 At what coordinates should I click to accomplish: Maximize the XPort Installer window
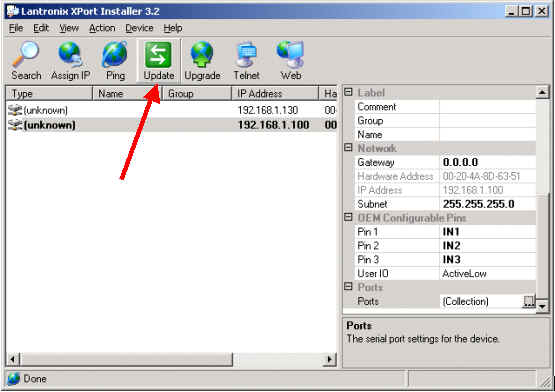526,11
